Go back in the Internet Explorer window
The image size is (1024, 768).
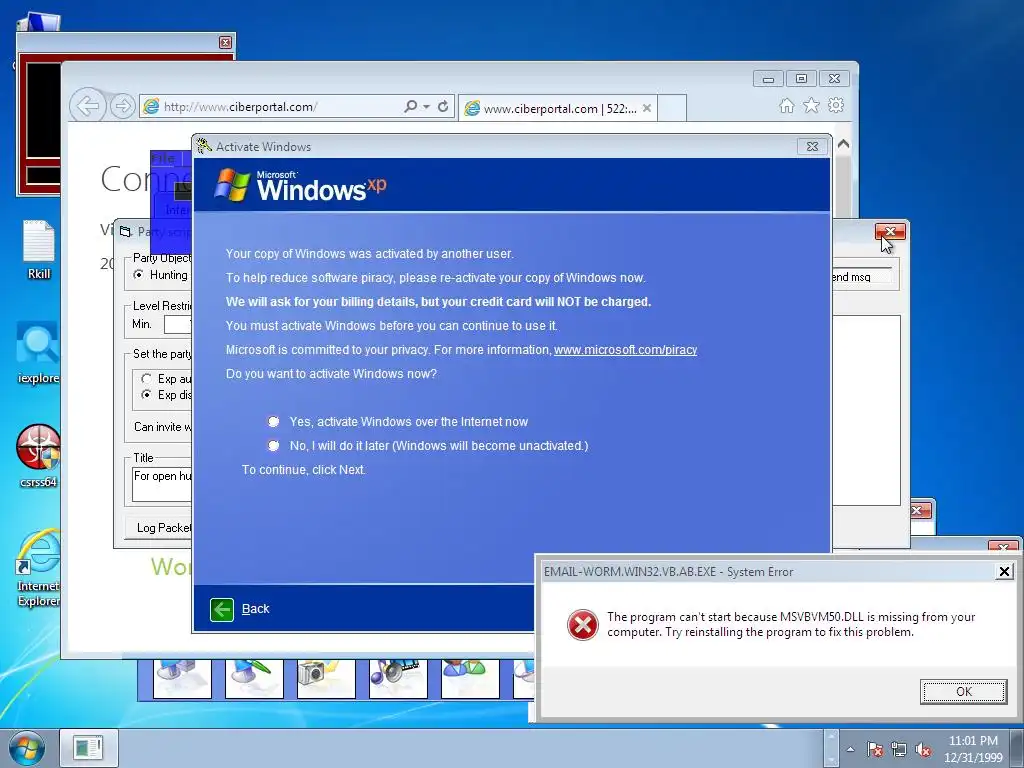(x=88, y=105)
